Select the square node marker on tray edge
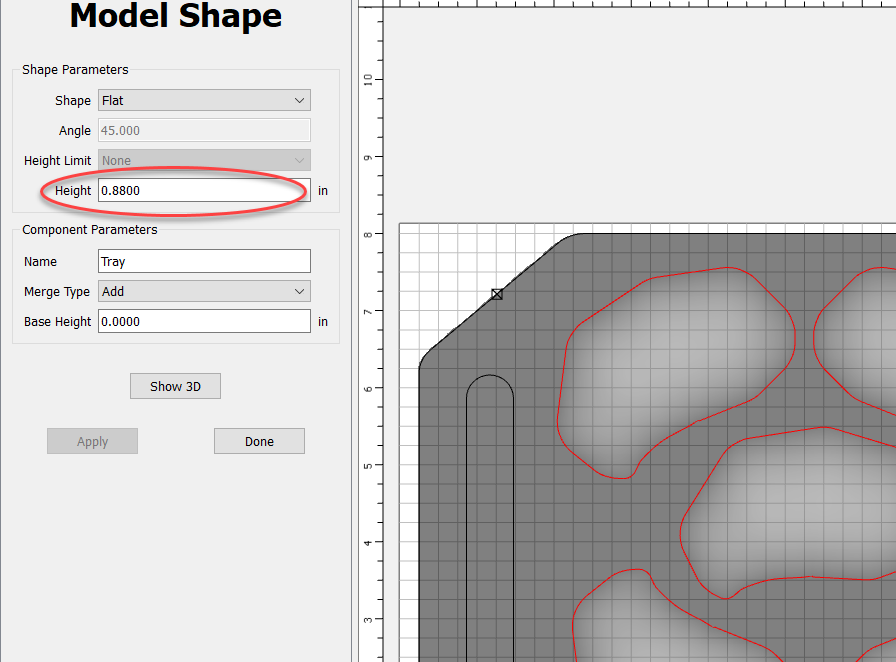 tap(497, 294)
